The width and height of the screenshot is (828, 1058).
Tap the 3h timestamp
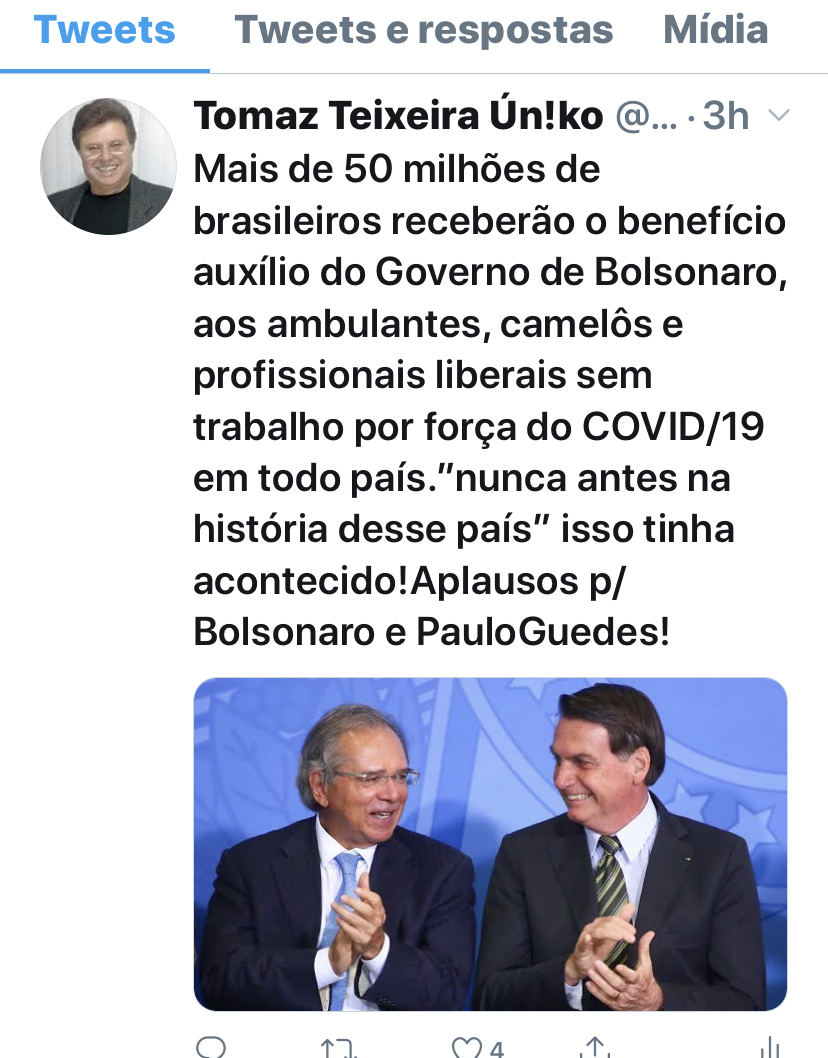pyautogui.click(x=725, y=116)
